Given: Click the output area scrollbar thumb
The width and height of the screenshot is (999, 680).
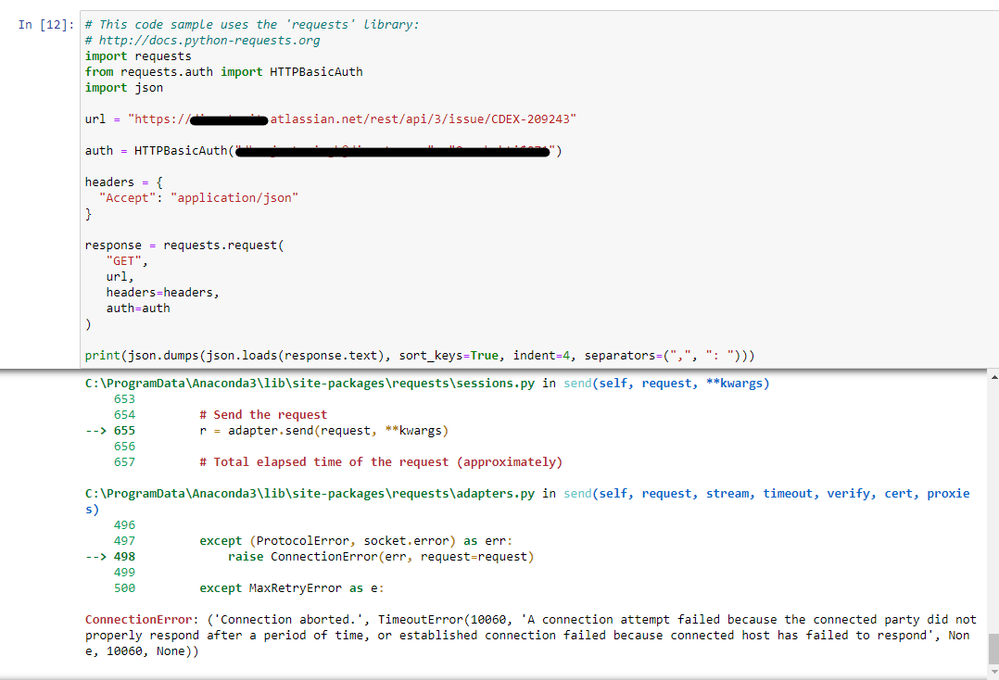Looking at the screenshot, I should pos(993,649).
